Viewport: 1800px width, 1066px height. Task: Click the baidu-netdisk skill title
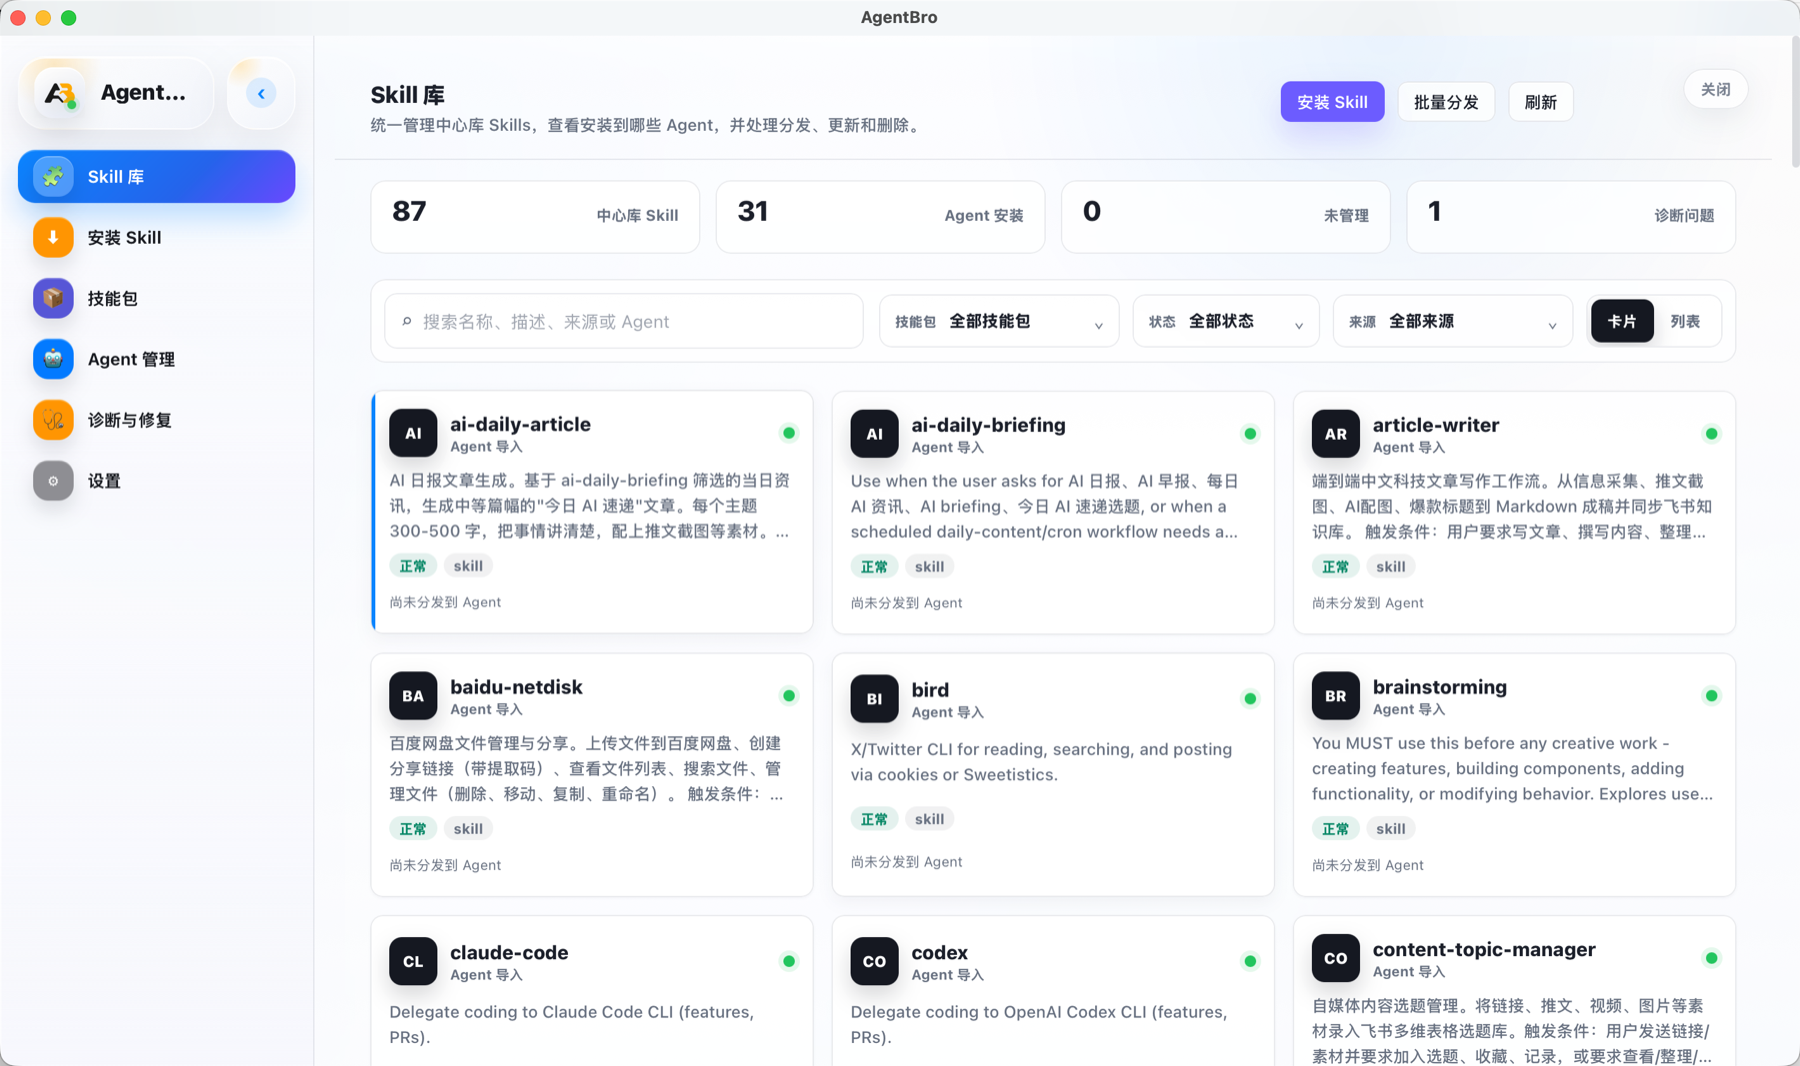[516, 687]
